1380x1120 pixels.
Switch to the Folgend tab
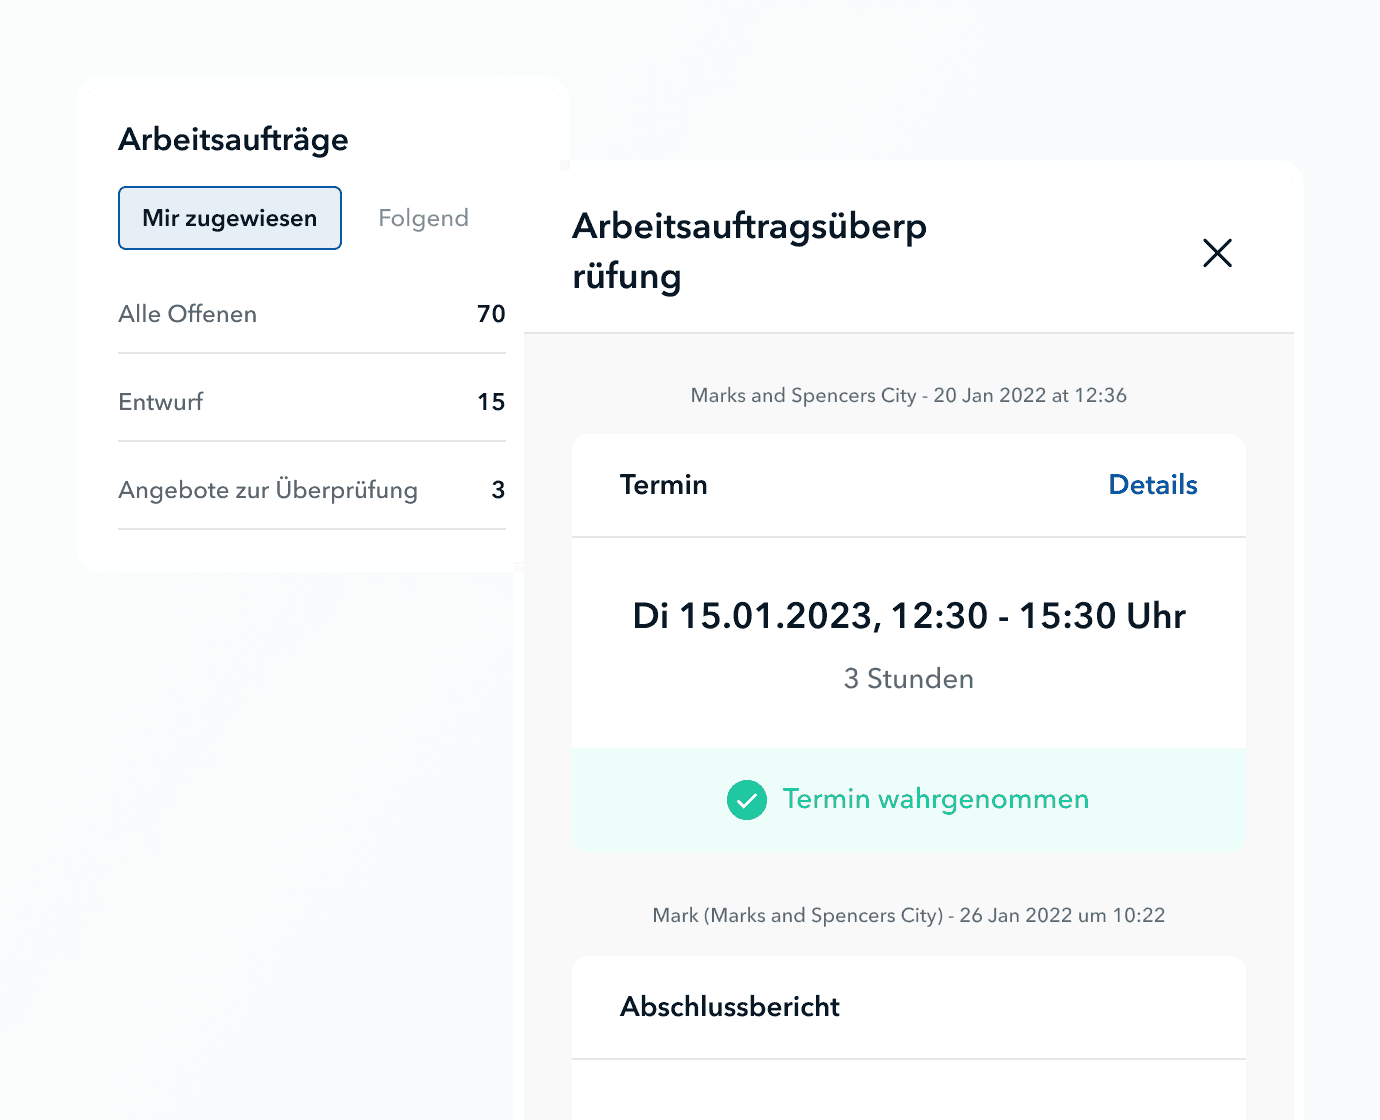(423, 218)
